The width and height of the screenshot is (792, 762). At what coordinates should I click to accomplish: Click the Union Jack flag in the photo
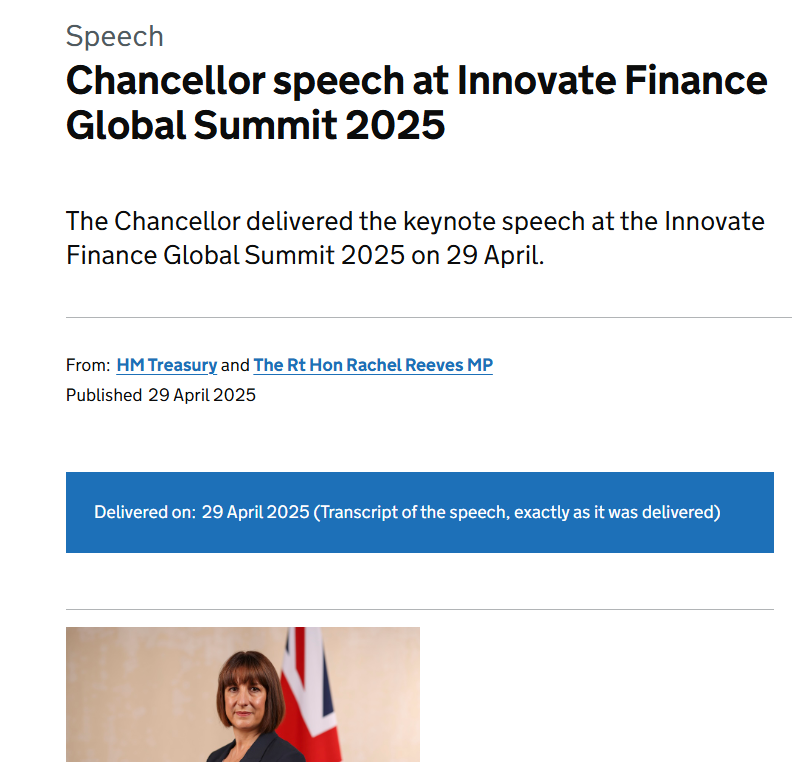[309, 692]
